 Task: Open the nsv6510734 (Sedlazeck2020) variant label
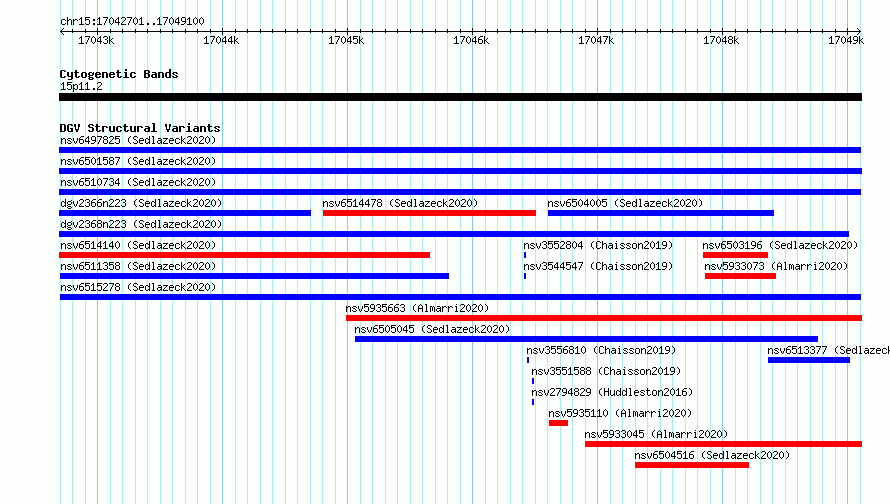pyautogui.click(x=138, y=182)
